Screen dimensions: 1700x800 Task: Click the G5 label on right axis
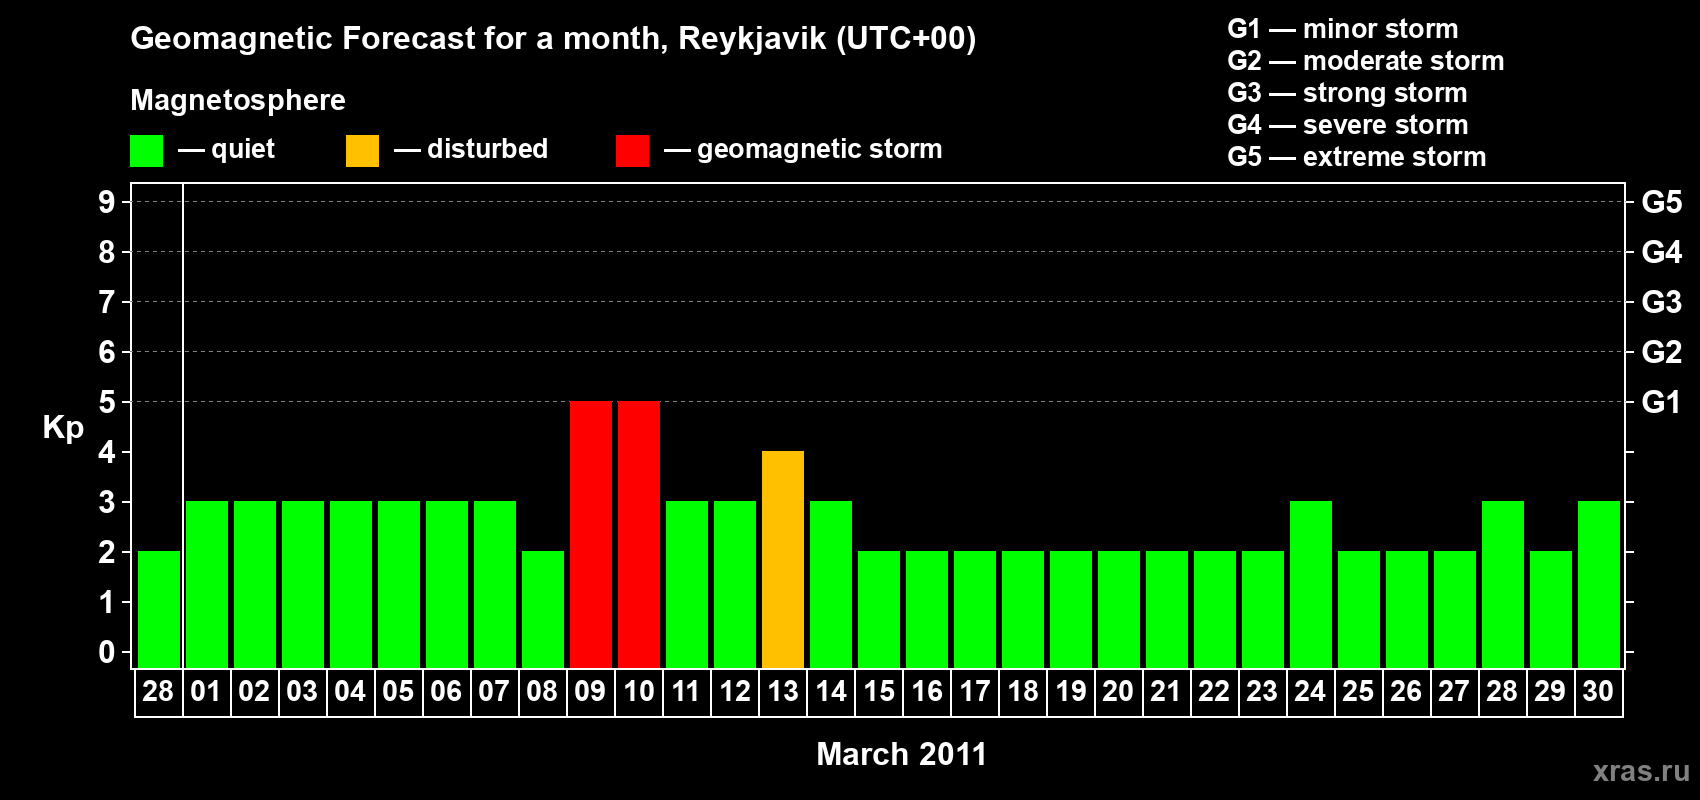pyautogui.click(x=1661, y=202)
